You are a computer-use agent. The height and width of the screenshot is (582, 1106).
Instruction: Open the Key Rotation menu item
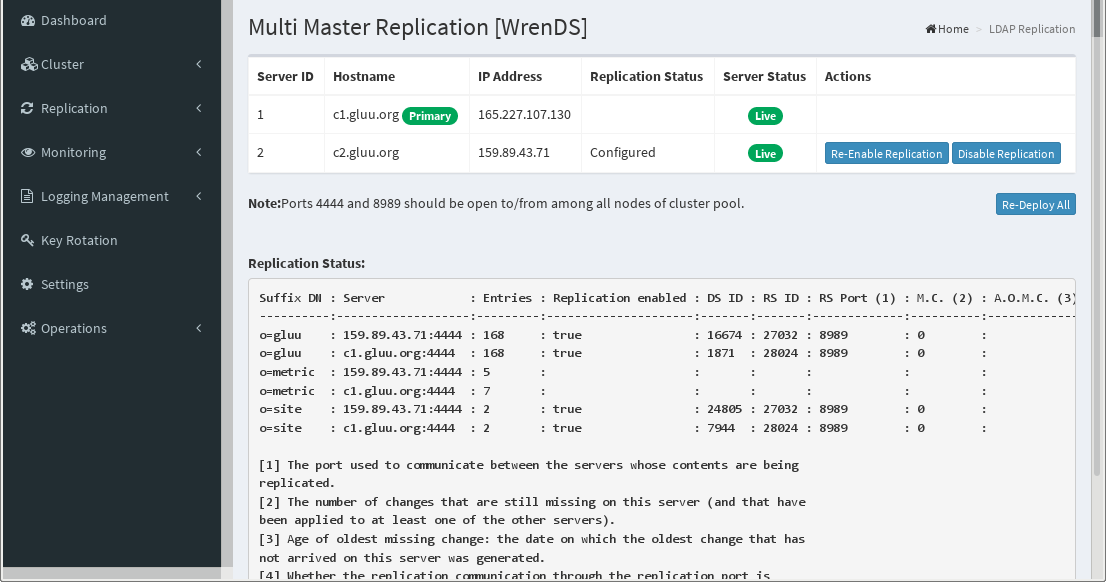(x=111, y=240)
